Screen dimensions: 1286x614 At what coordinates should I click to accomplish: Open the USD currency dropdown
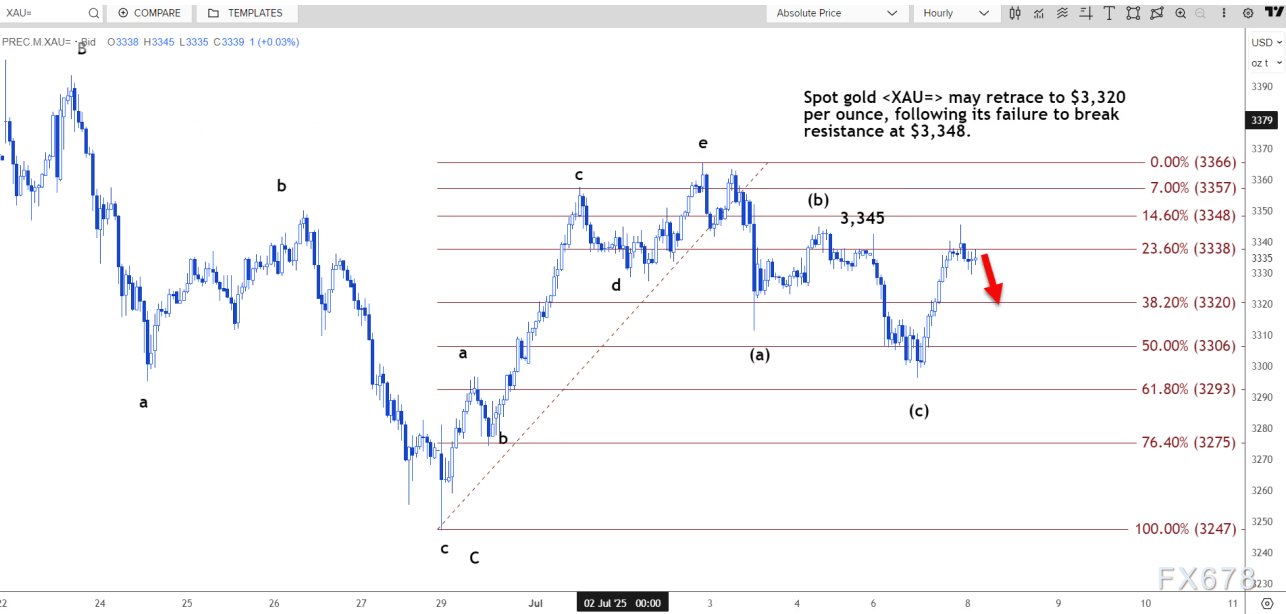coord(1265,42)
